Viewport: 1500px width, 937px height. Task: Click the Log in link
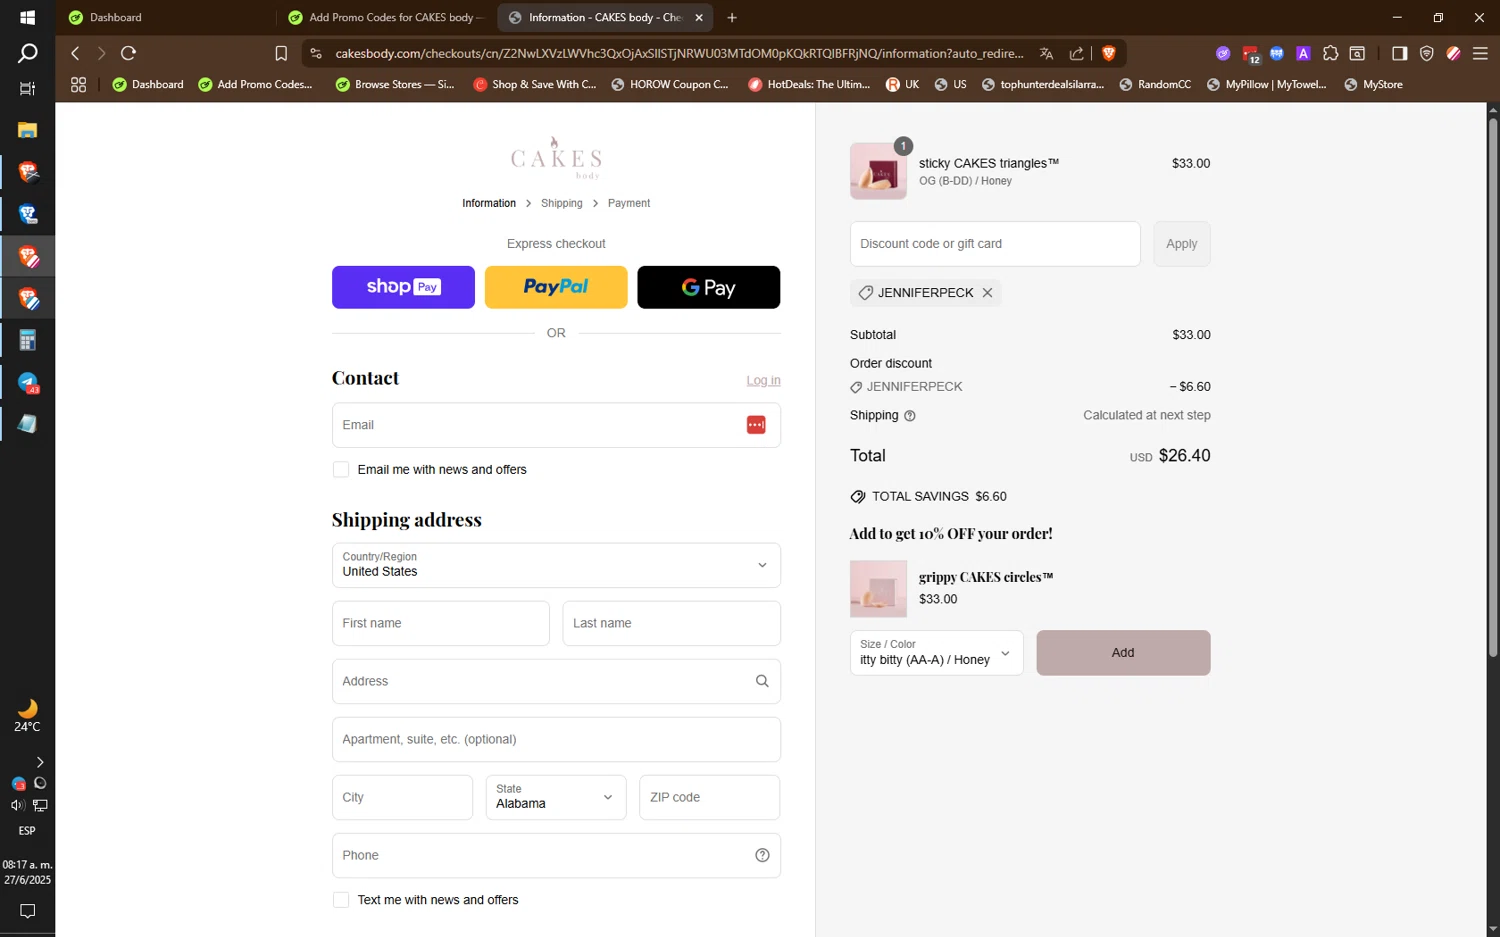[763, 380]
